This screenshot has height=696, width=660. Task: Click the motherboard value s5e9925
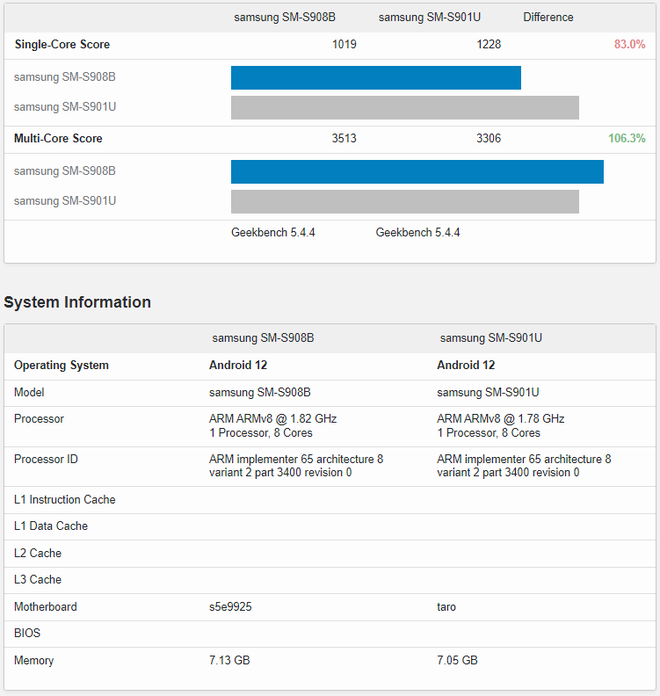(x=230, y=607)
